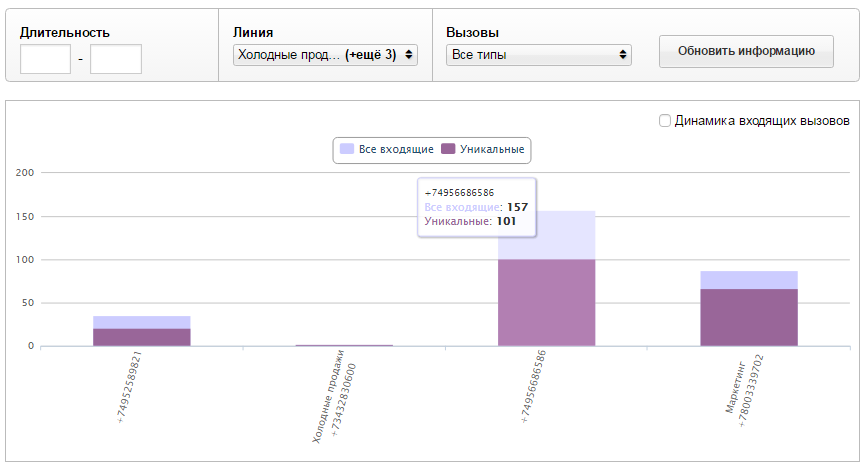Click the Линия heading
The image size is (865, 468).
pyautogui.click(x=253, y=33)
